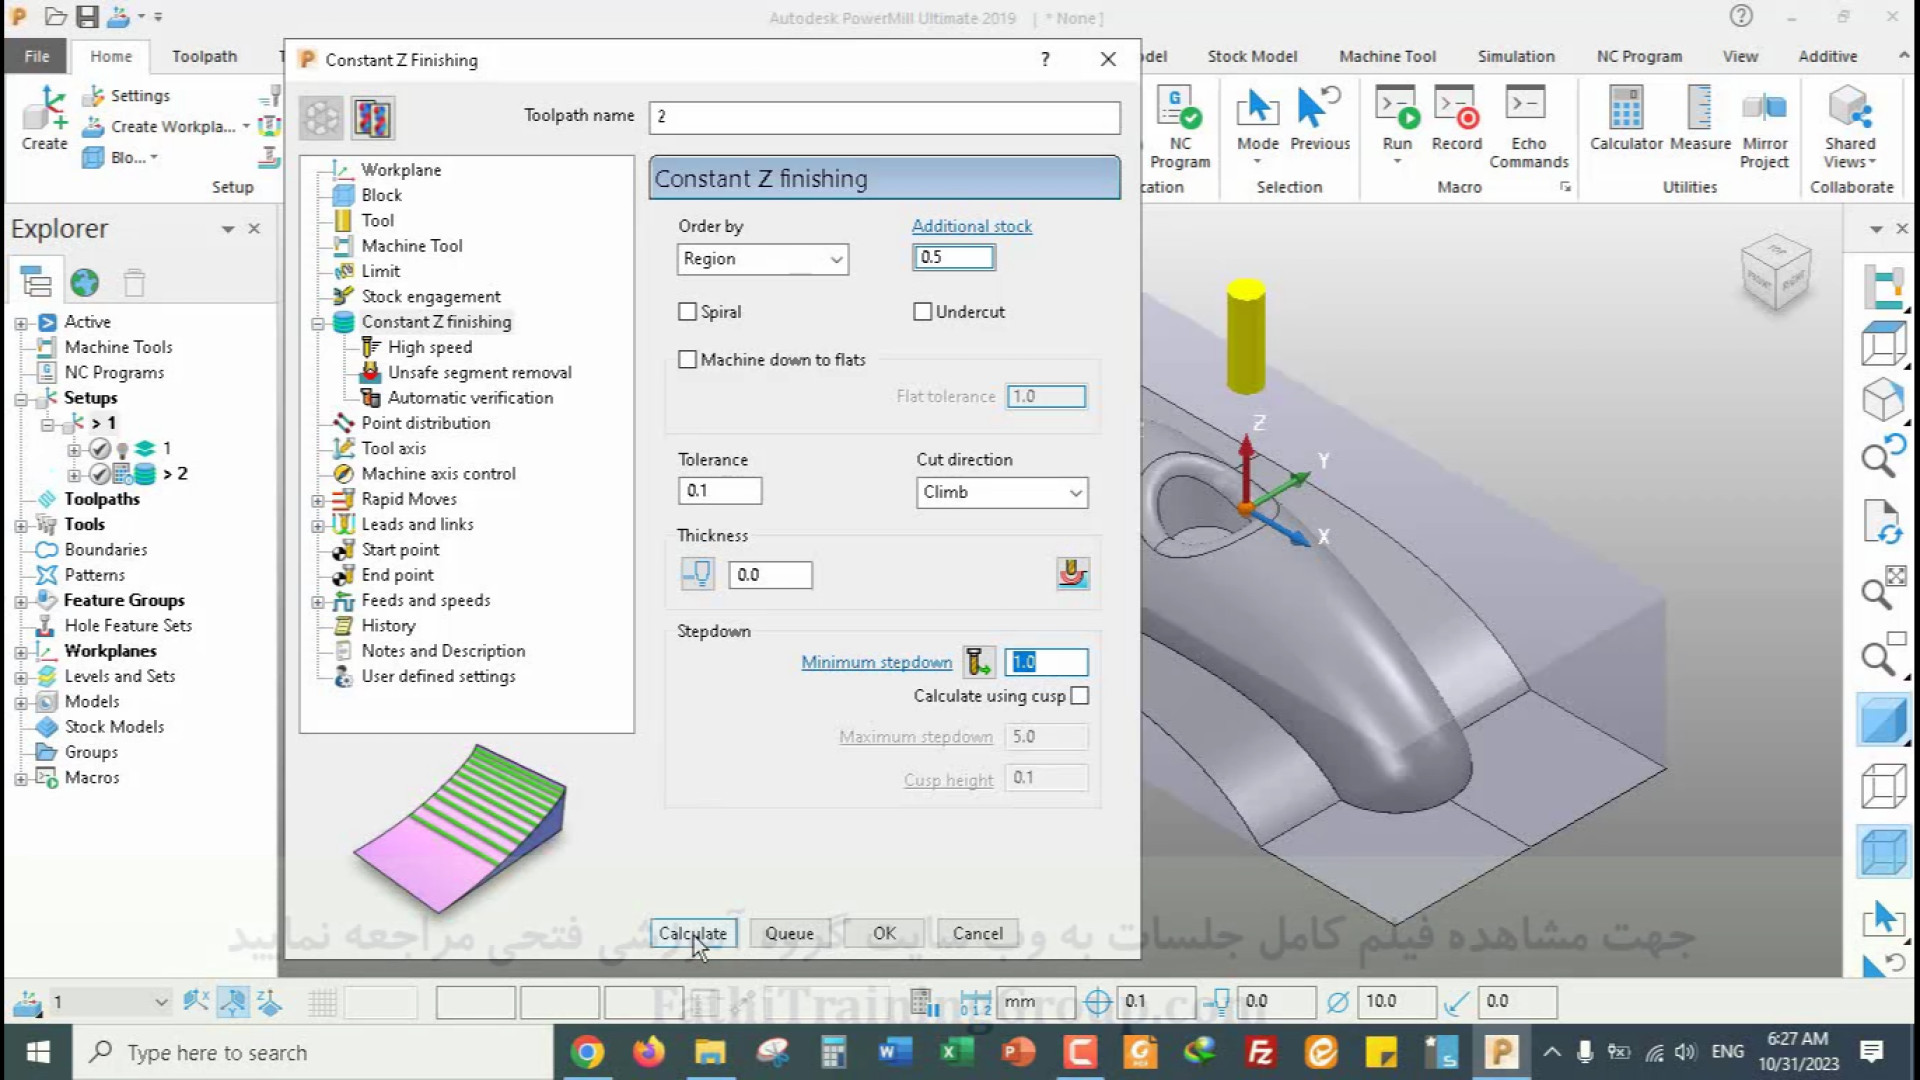The height and width of the screenshot is (1080, 1920).
Task: Click the Thickness value field
Action: (x=770, y=575)
